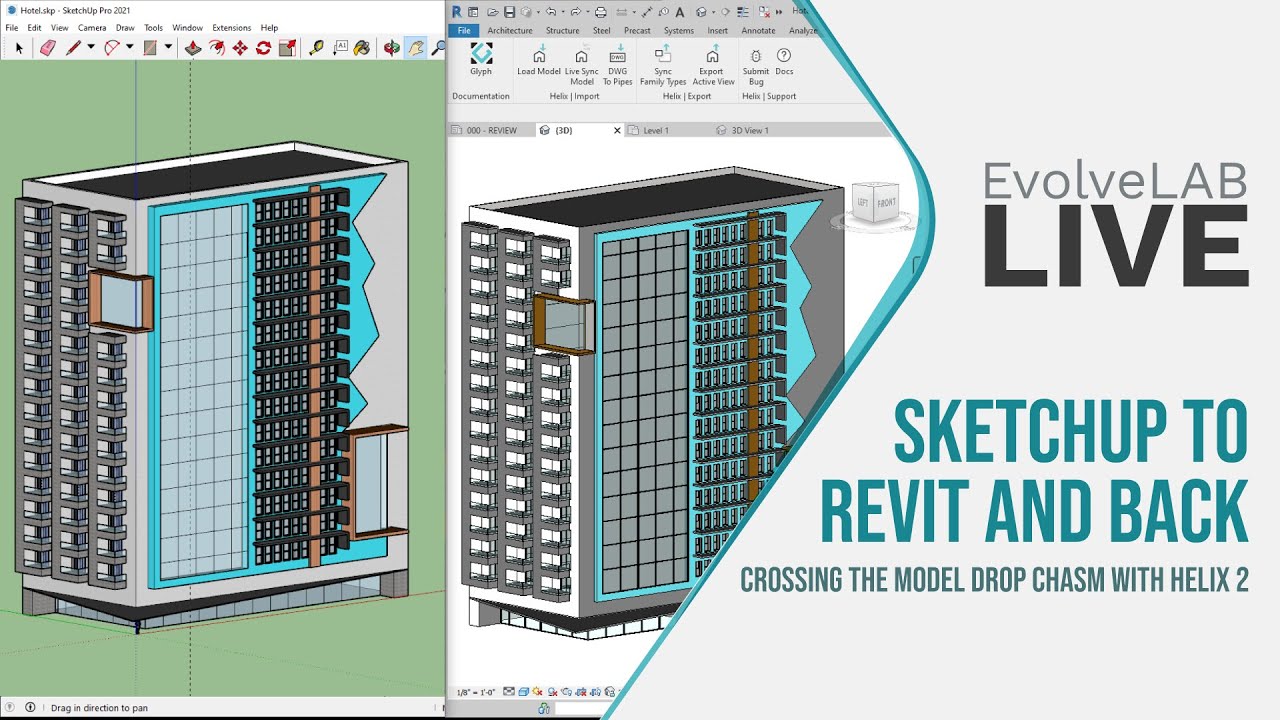Pick the Eraser tool in SketchUp
The height and width of the screenshot is (720, 1280).
coord(47,47)
